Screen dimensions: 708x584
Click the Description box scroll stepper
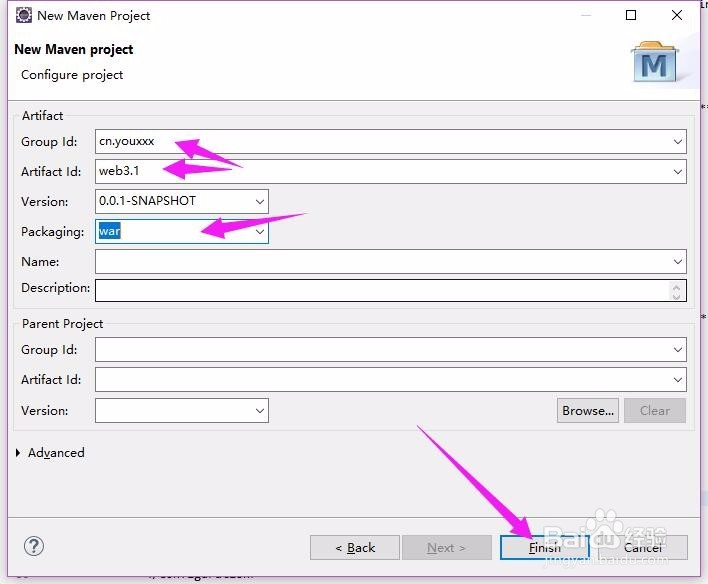tap(676, 291)
